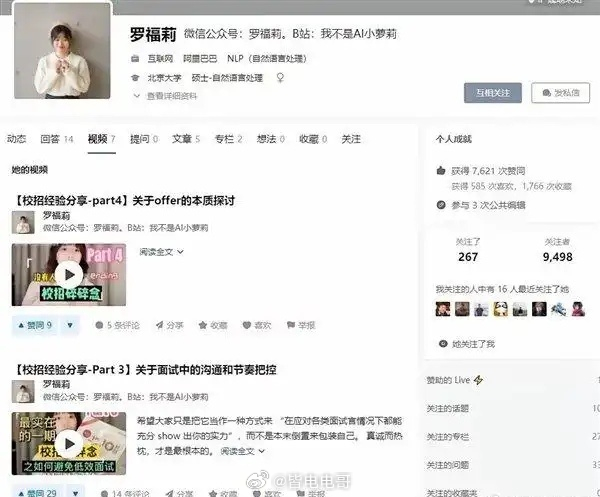The image size is (600, 497).
Task: Open 5 条评论 on part4 video
Action: pos(117,325)
